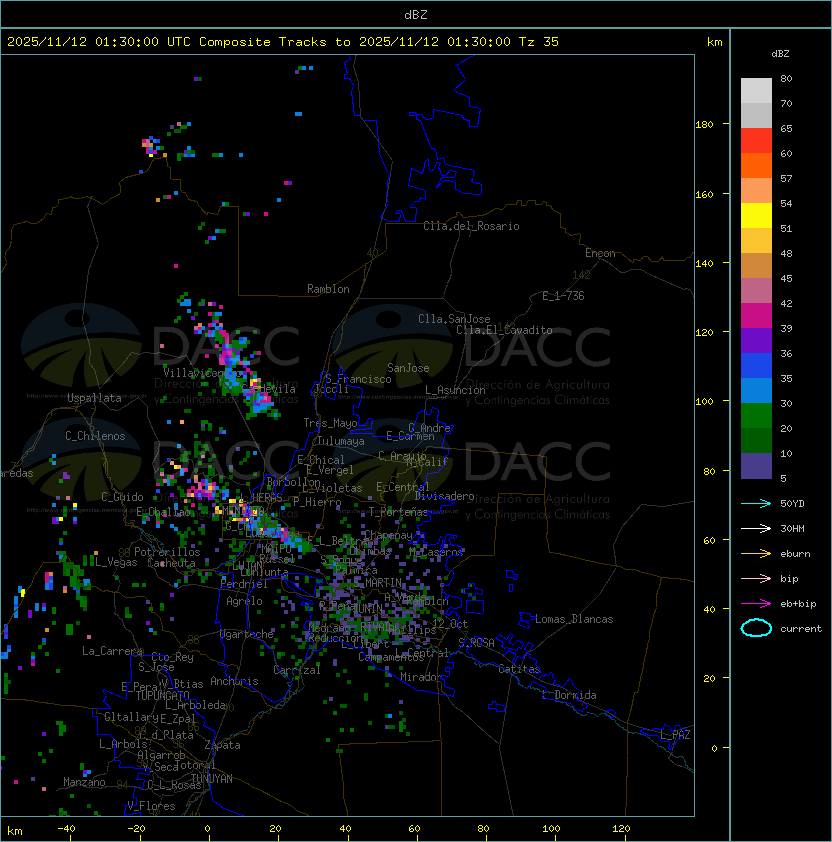Select the 'S_Francisco' map label
The image size is (832, 842).
[x=358, y=379]
